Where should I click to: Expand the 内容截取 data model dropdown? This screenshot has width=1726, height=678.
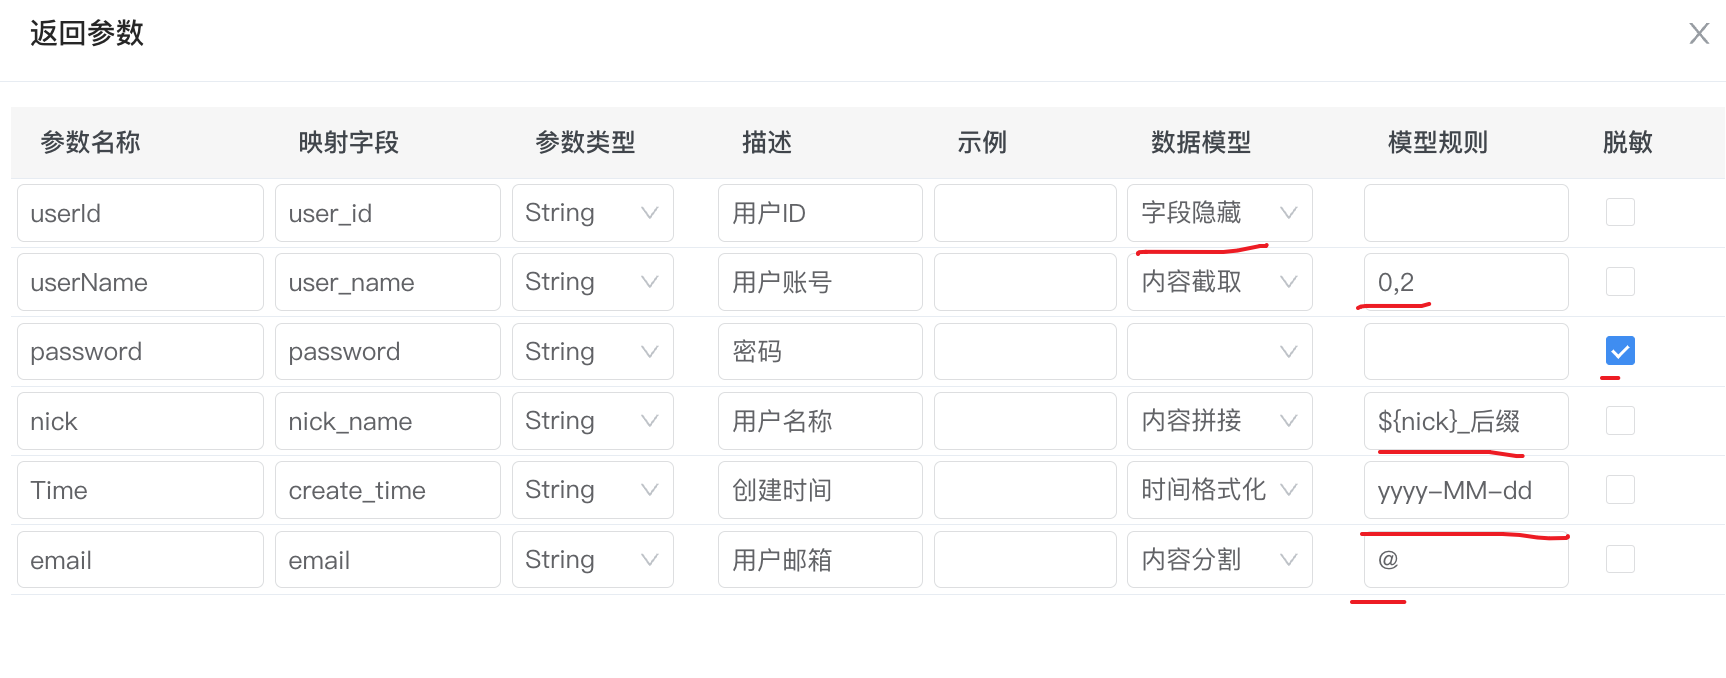point(1219,282)
